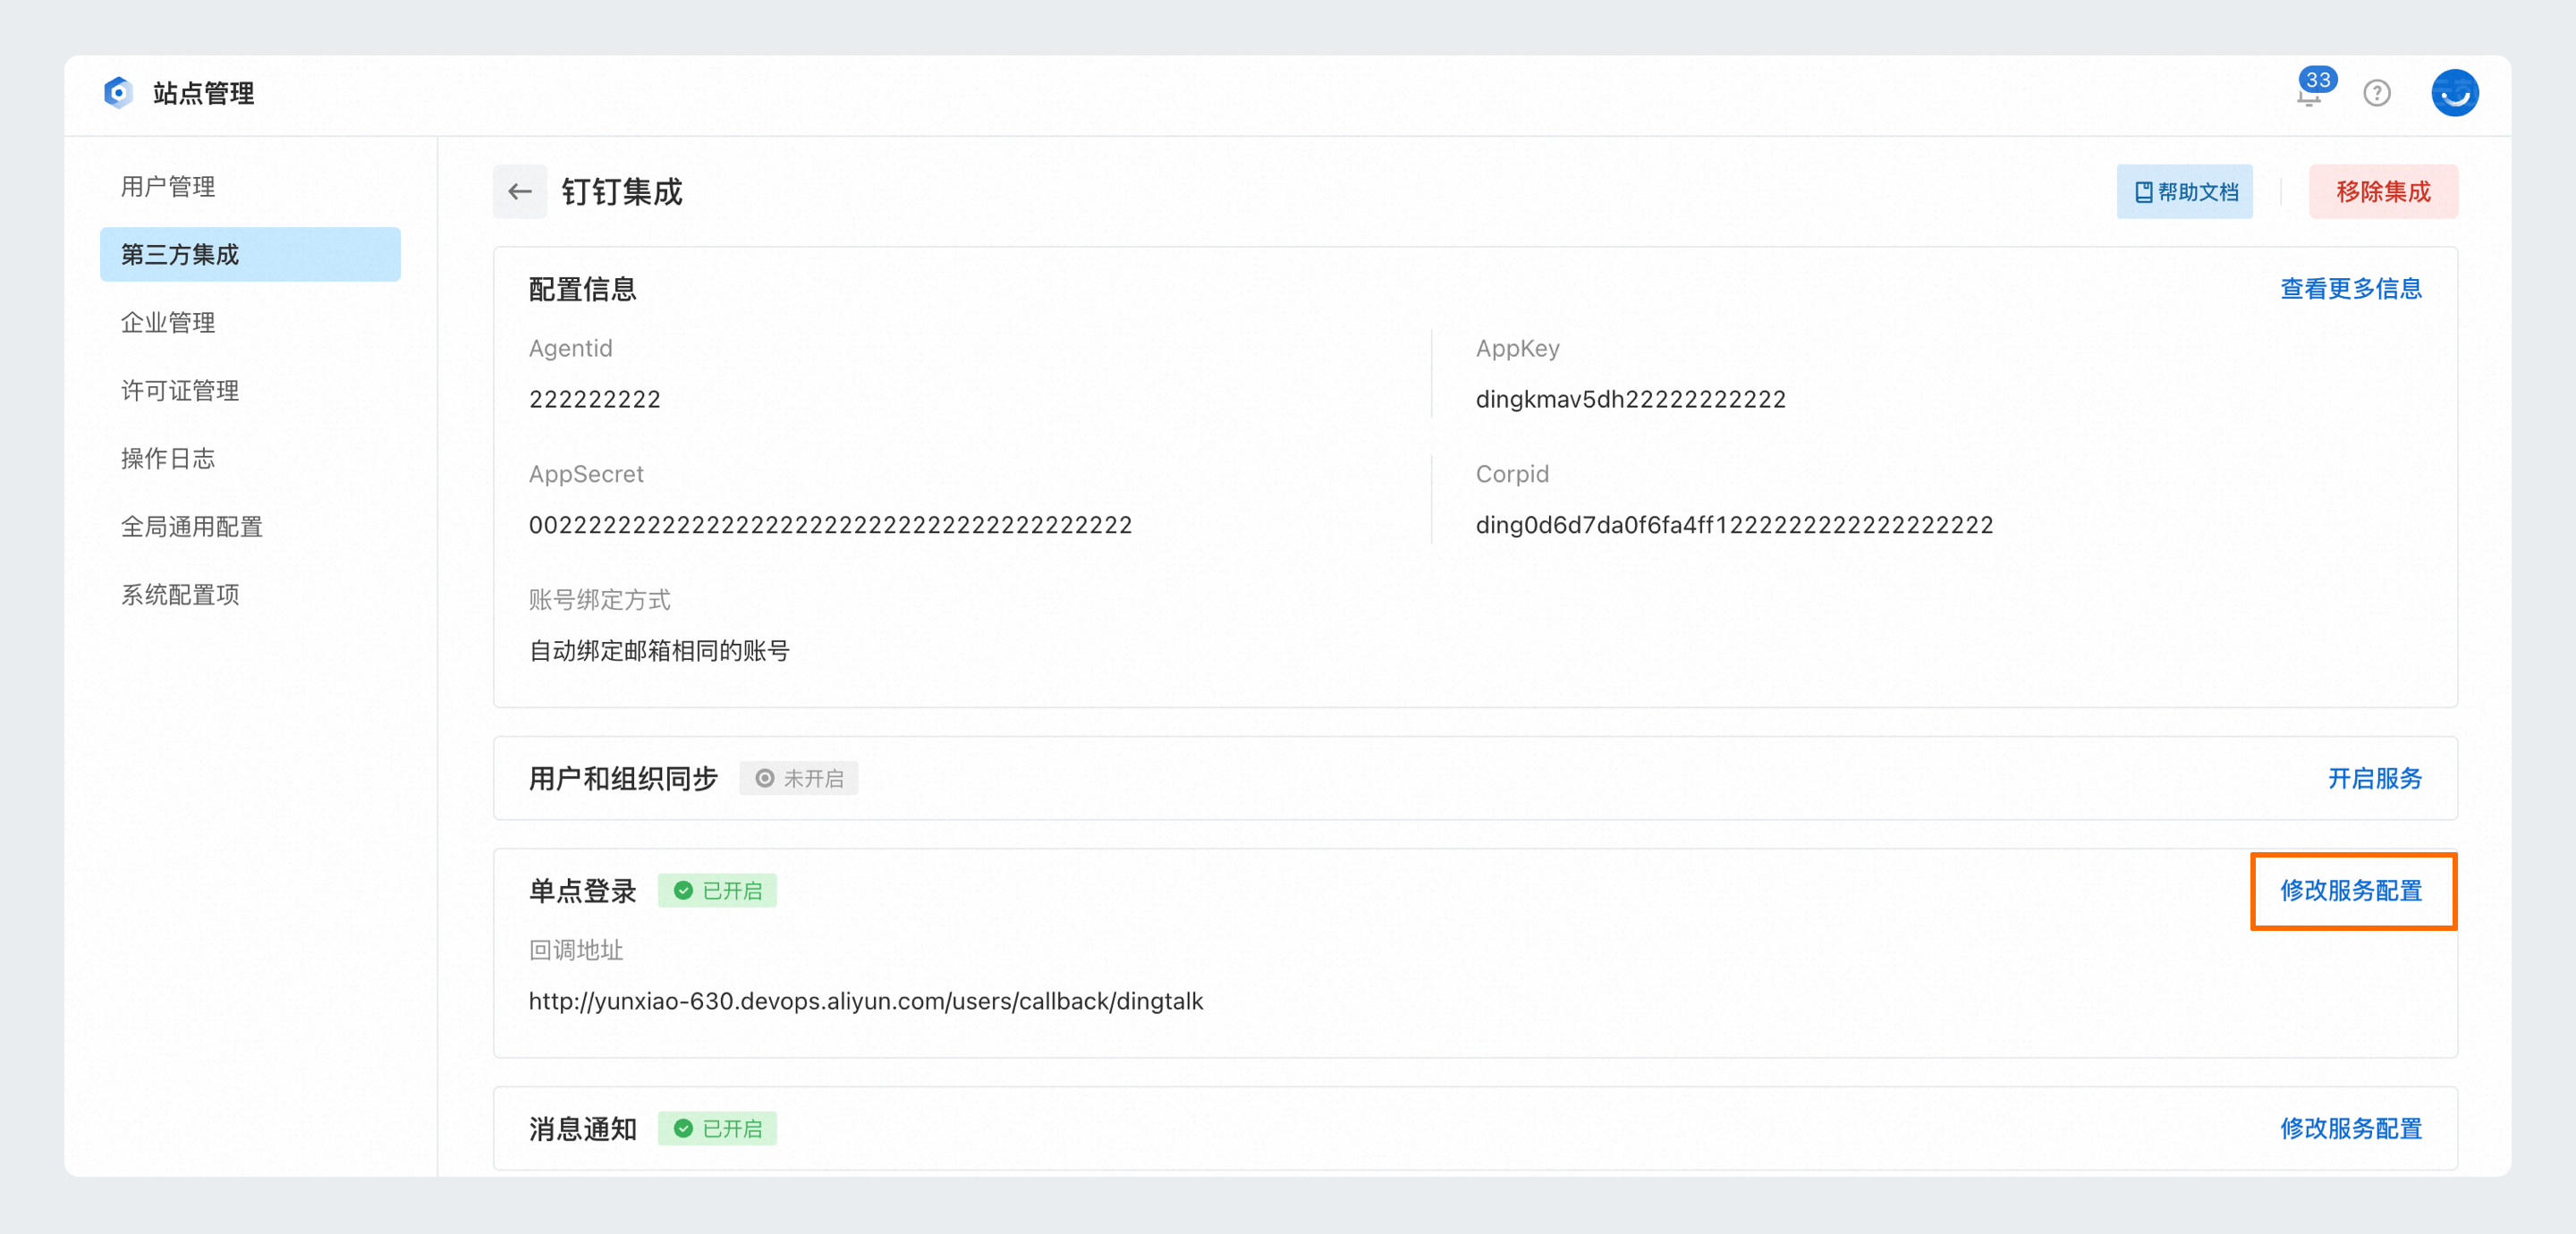Open the user avatar menu

pyautogui.click(x=2454, y=93)
